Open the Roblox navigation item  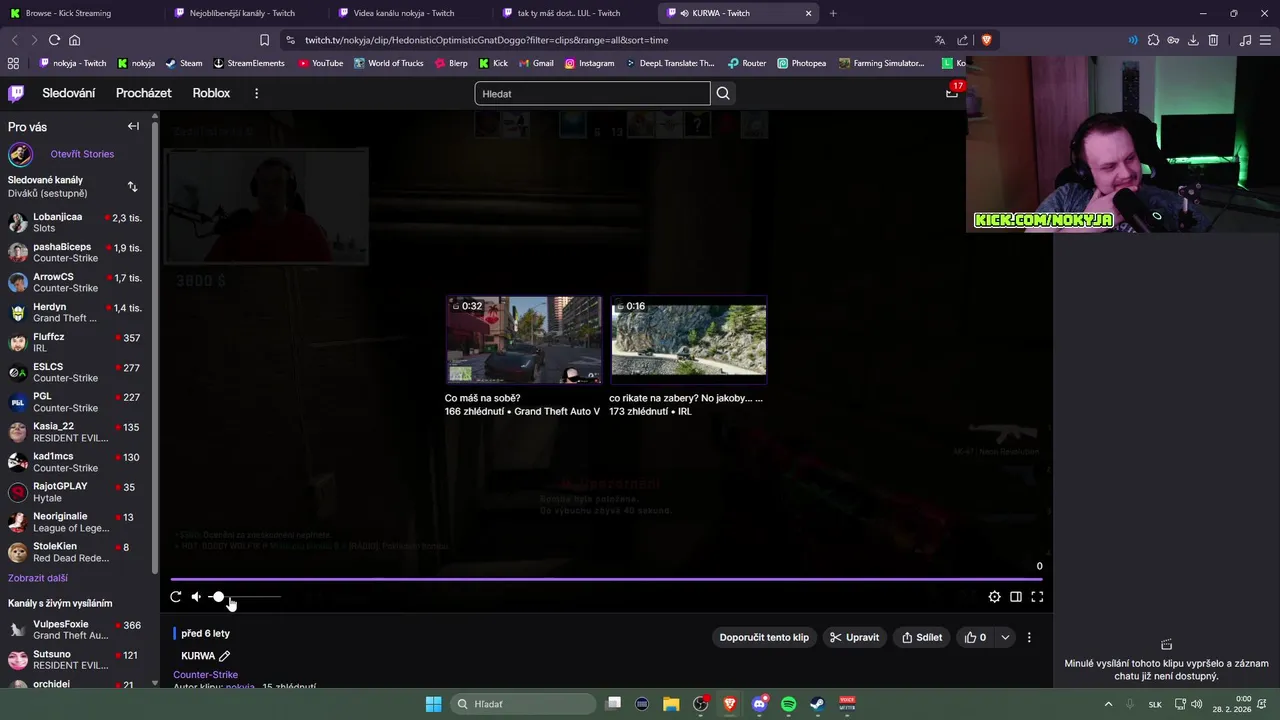click(211, 93)
